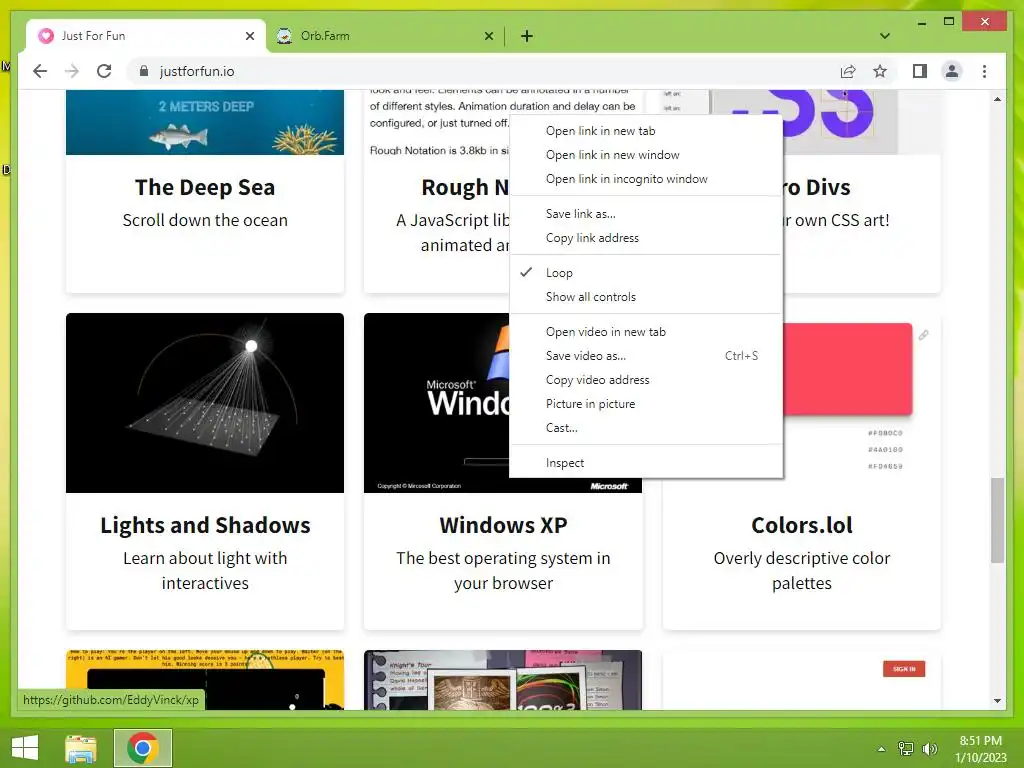The image size is (1024, 768).
Task: Click the Lights and Shadows thumbnail
Action: tap(204, 403)
